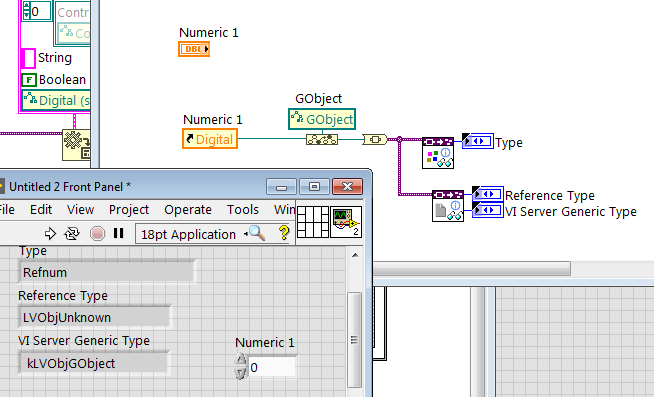The width and height of the screenshot is (654, 397).
Task: Open the Operate menu
Action: [x=188, y=209]
